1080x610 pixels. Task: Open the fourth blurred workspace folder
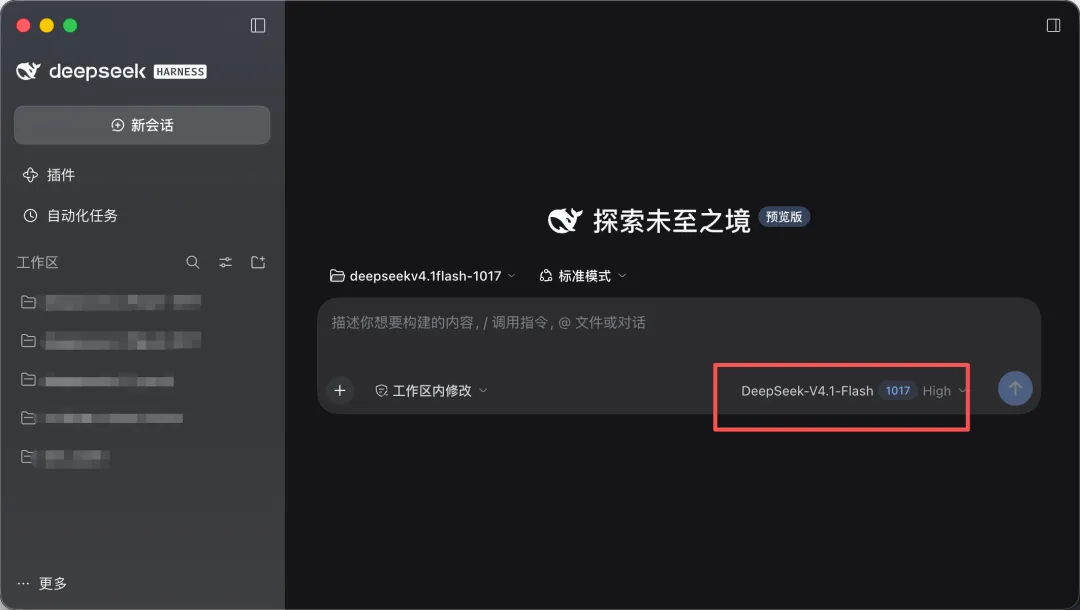[x=102, y=418]
